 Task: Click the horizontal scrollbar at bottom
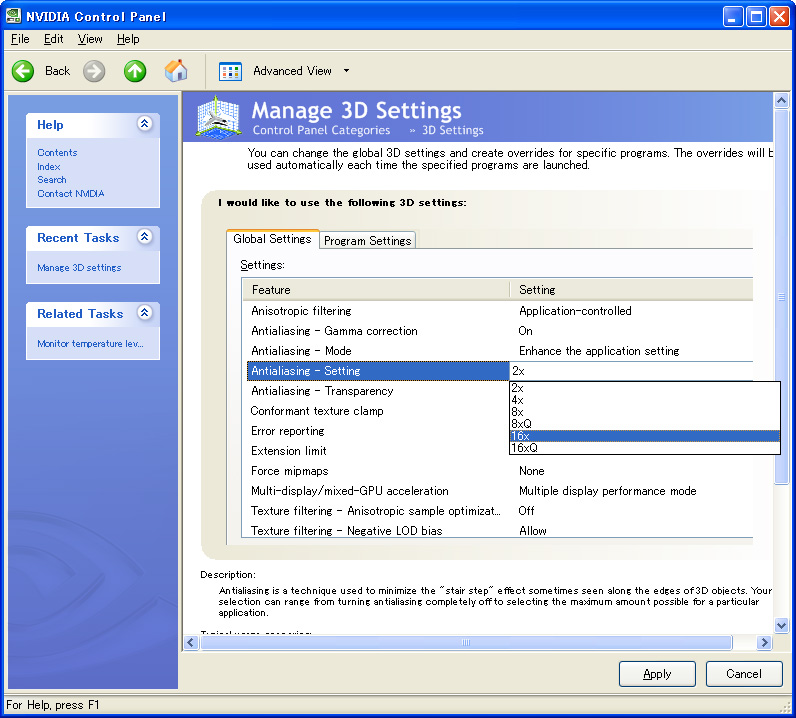tap(465, 643)
